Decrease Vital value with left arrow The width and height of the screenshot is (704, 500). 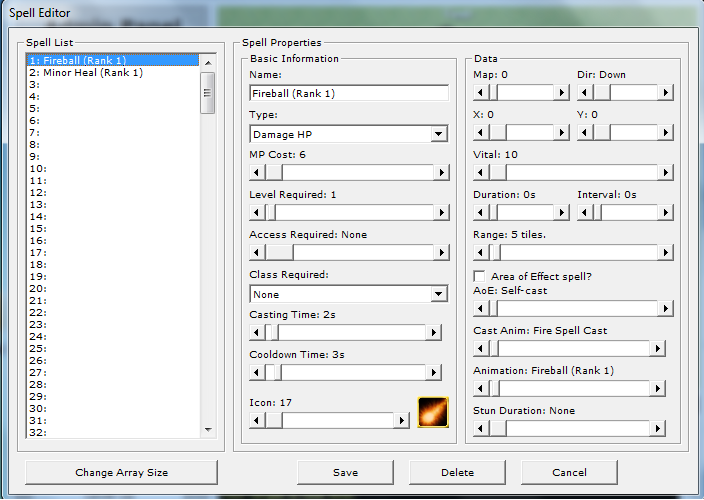click(481, 172)
